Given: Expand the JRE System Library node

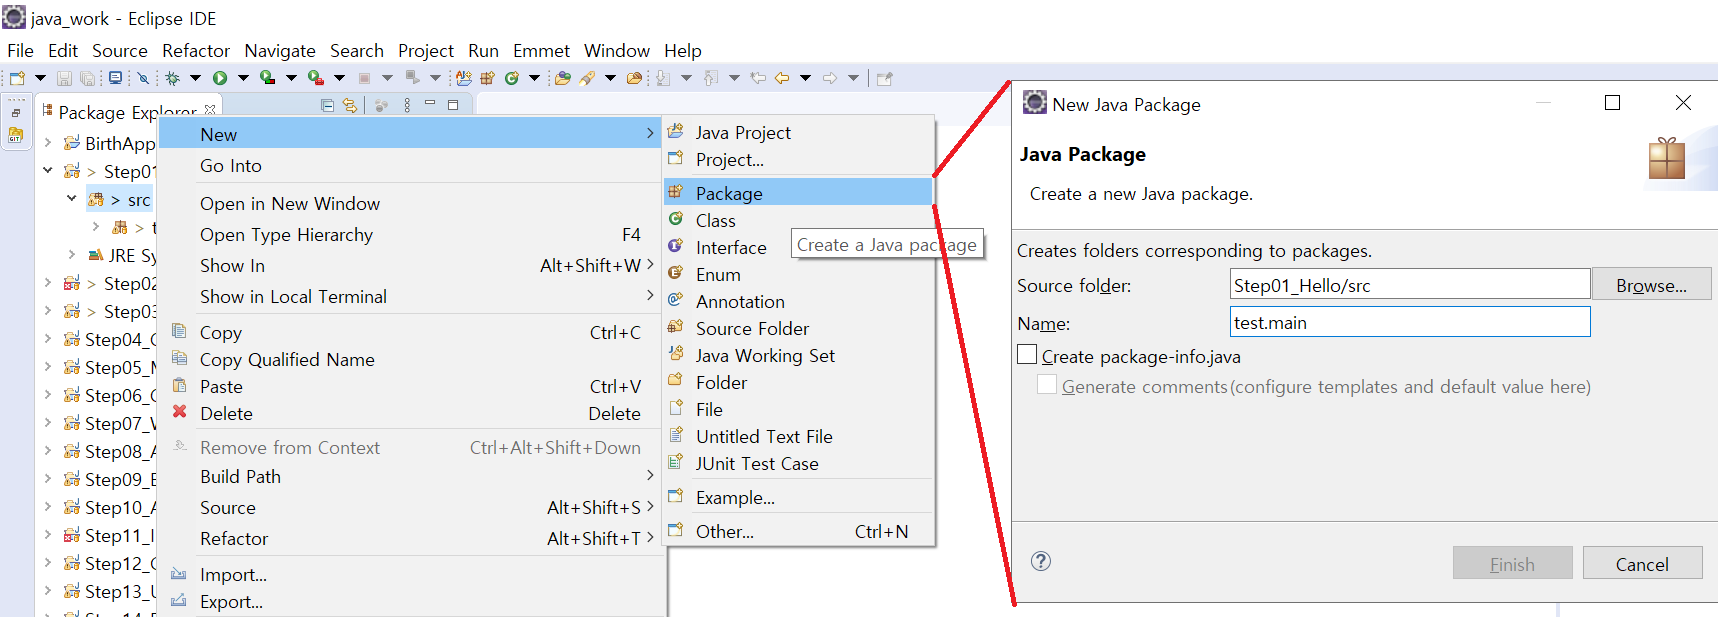Looking at the screenshot, I should (x=72, y=255).
